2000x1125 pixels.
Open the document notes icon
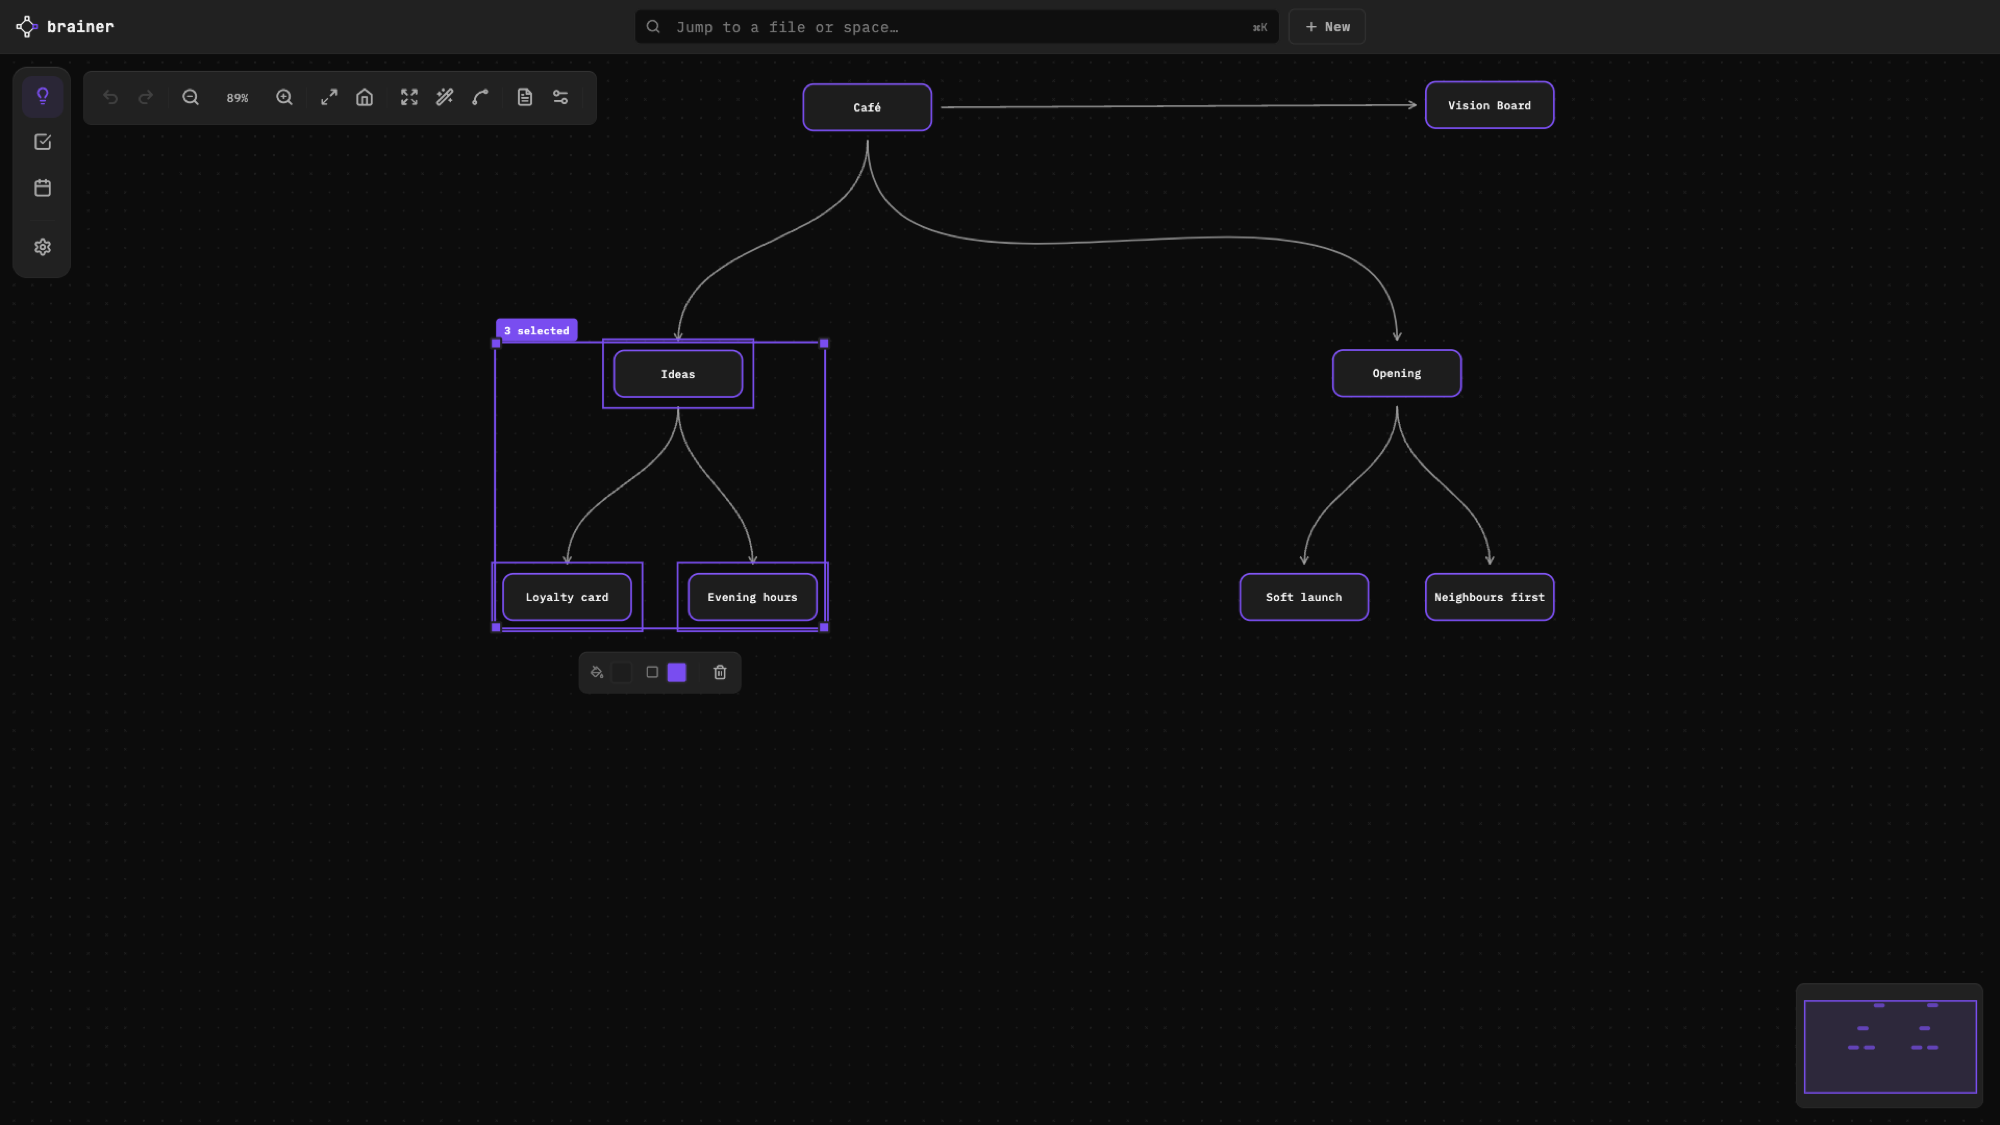525,97
